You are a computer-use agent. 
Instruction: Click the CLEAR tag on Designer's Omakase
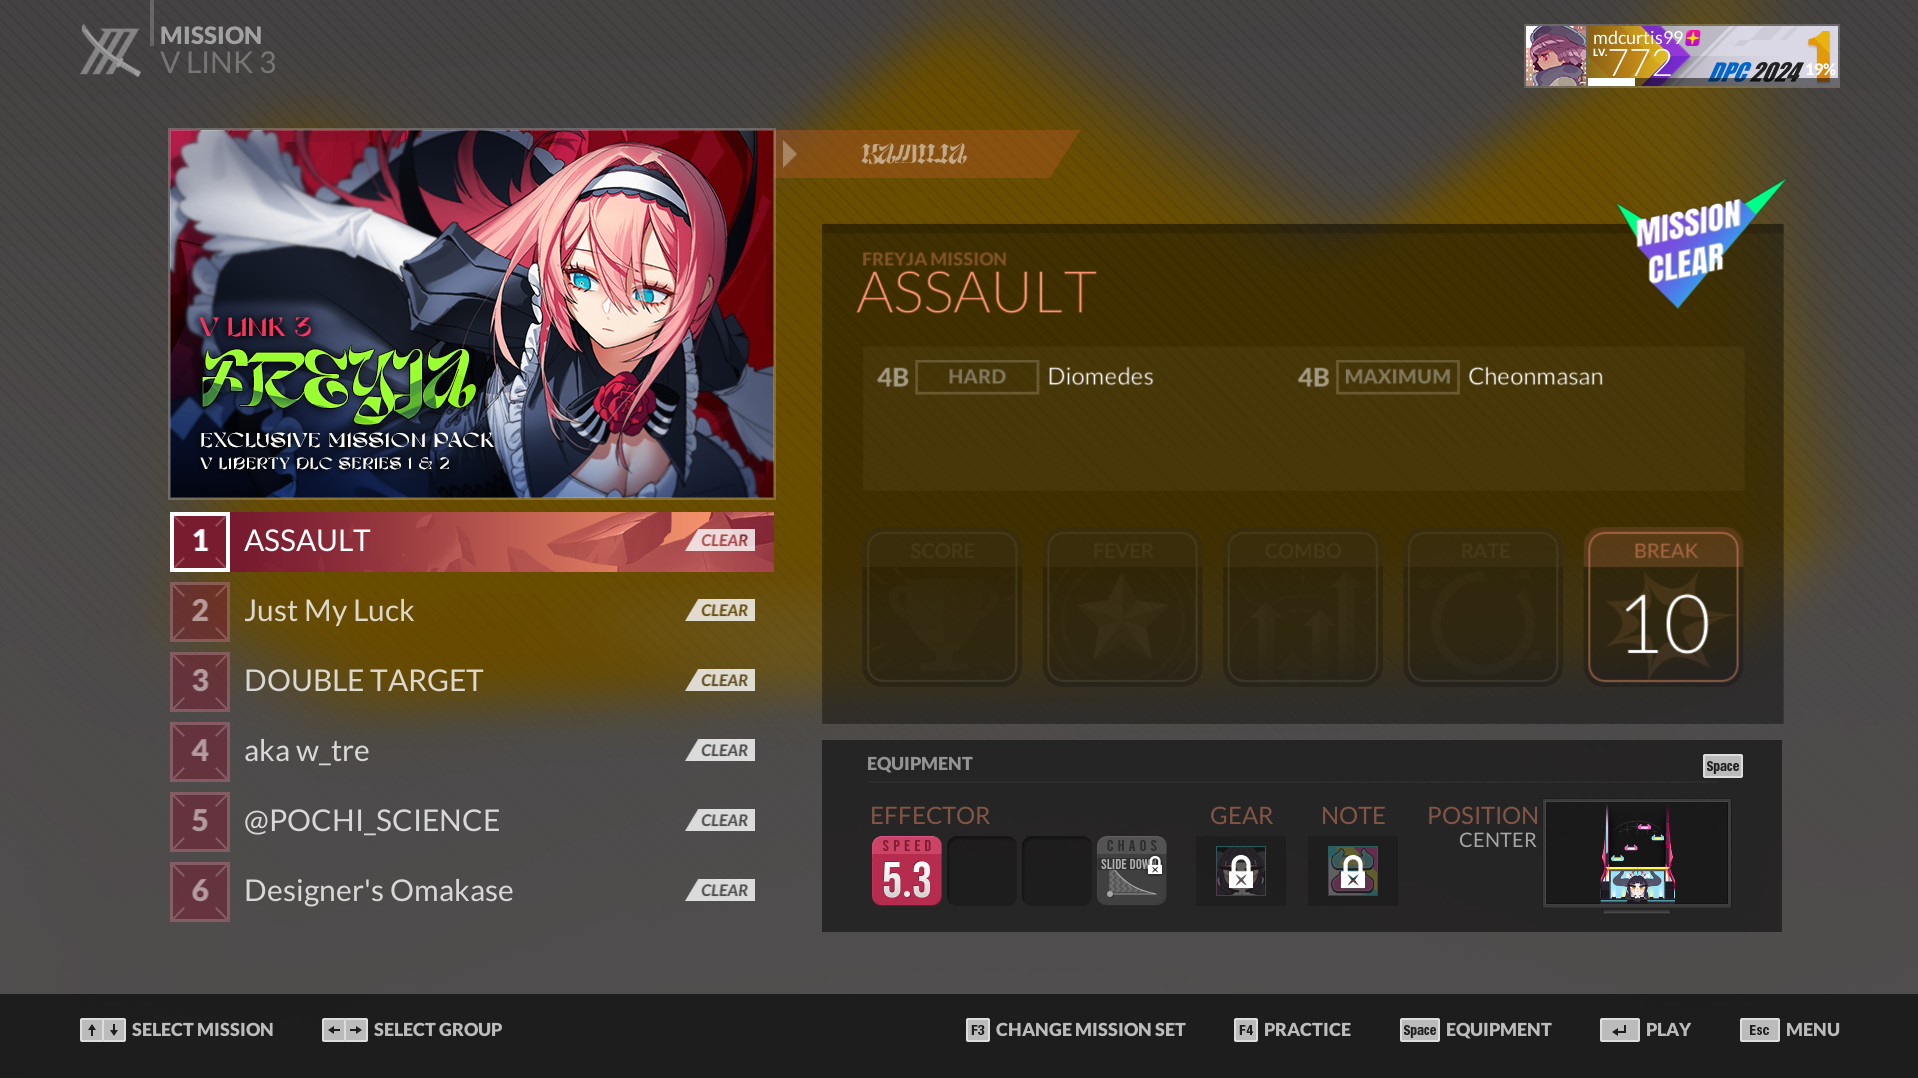(x=721, y=890)
